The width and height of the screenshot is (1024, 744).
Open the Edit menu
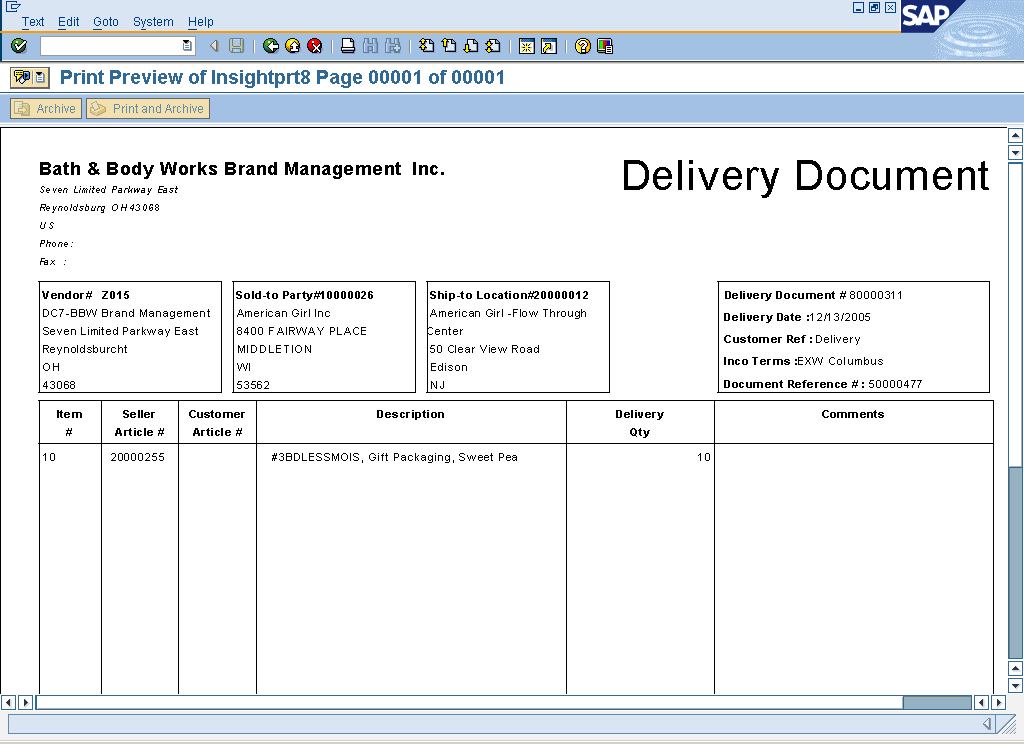[x=69, y=22]
